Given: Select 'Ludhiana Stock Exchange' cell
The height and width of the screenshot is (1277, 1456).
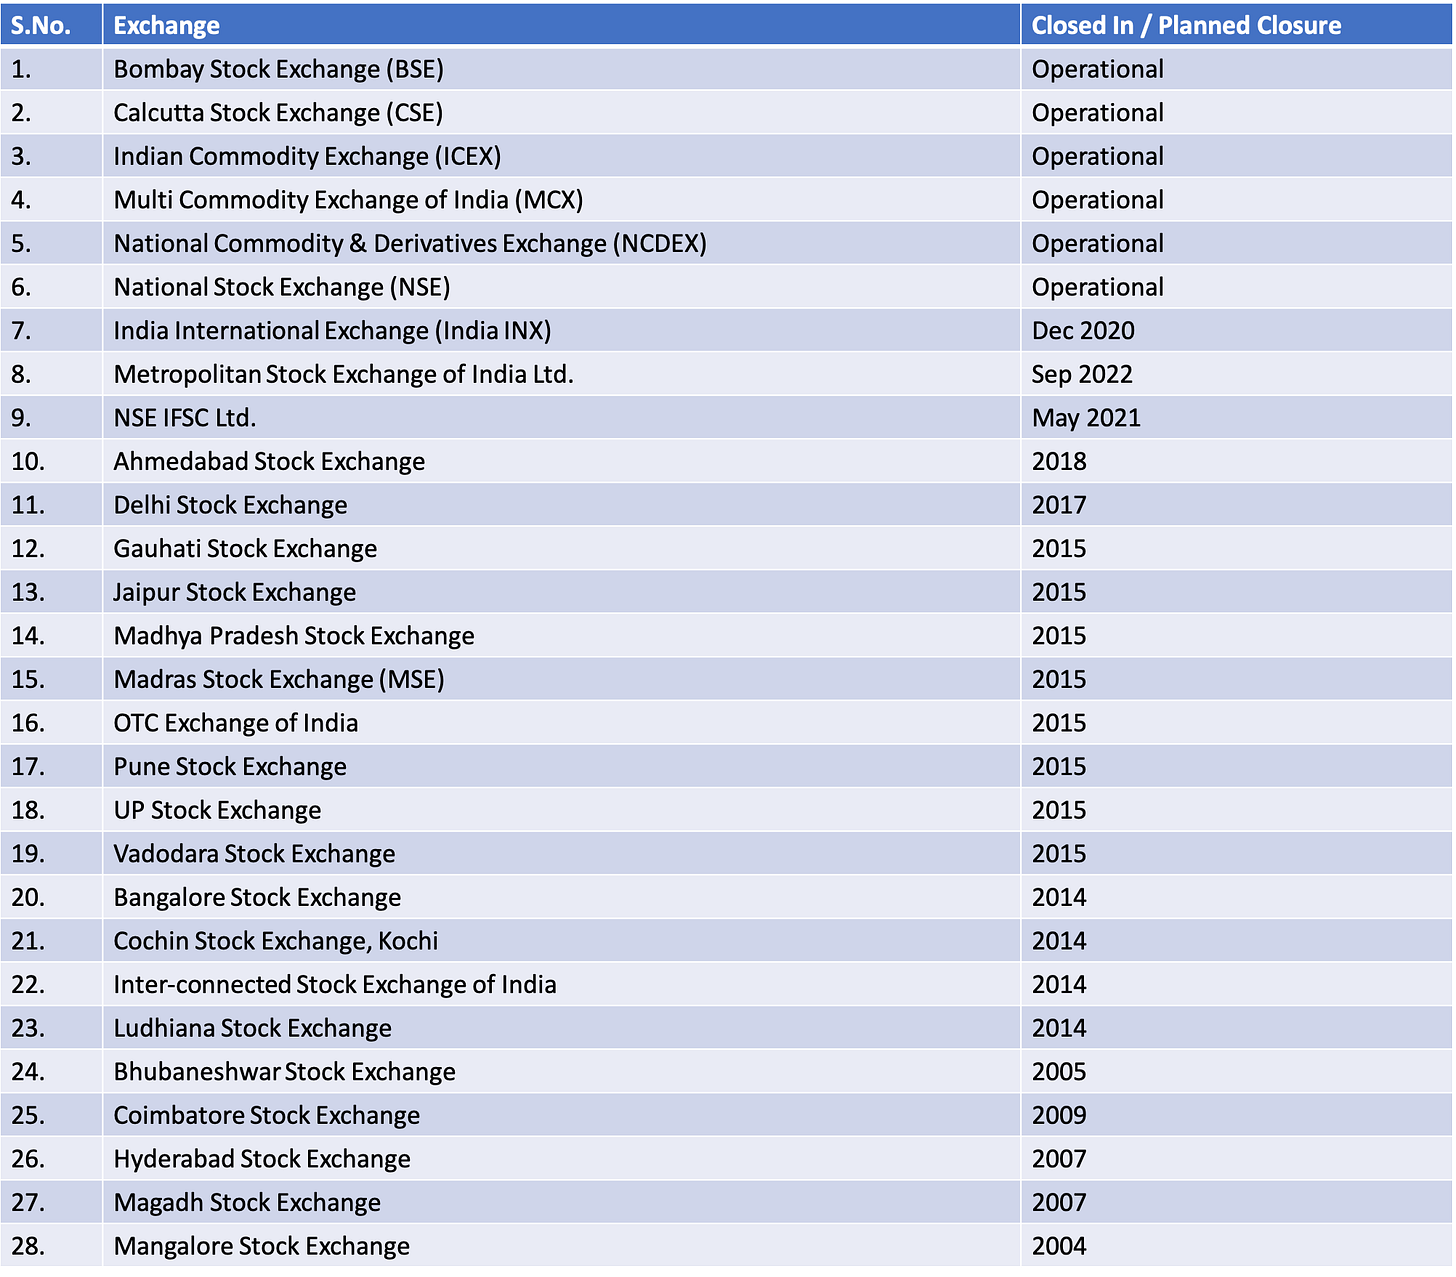Looking at the screenshot, I should pyautogui.click(x=561, y=1027).
